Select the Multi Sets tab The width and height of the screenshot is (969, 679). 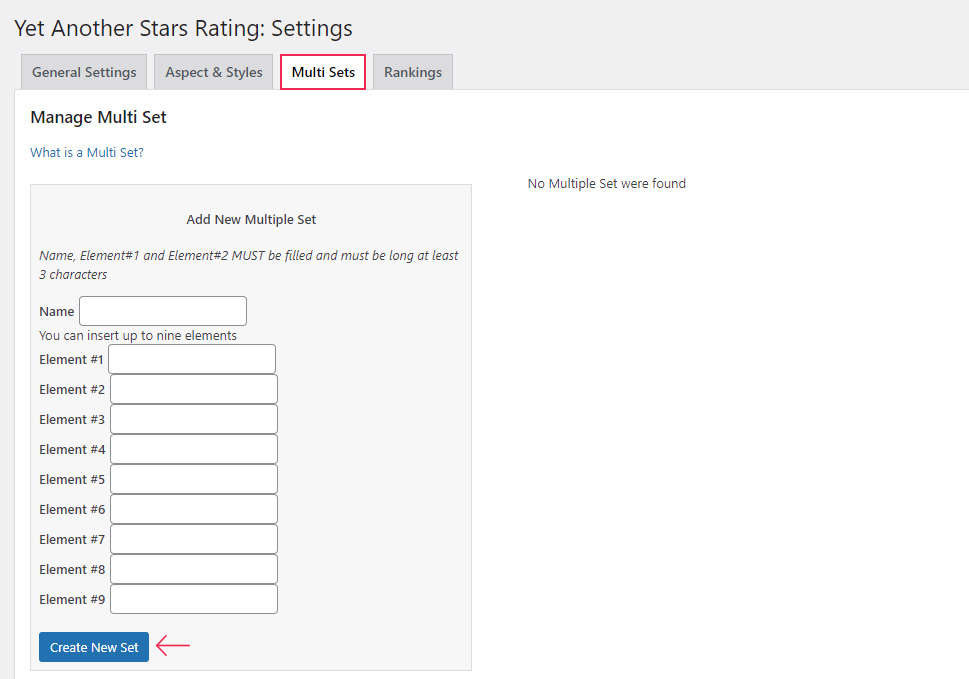(x=323, y=72)
